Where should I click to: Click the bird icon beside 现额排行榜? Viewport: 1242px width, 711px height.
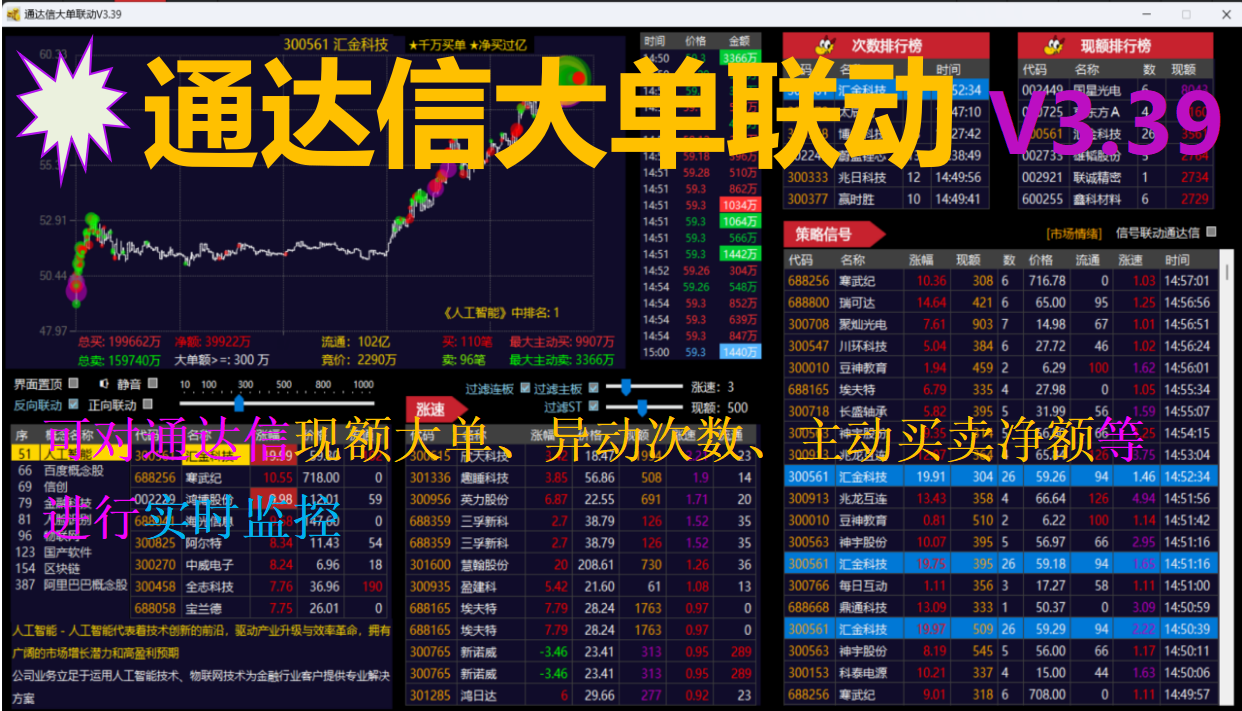1053,46
